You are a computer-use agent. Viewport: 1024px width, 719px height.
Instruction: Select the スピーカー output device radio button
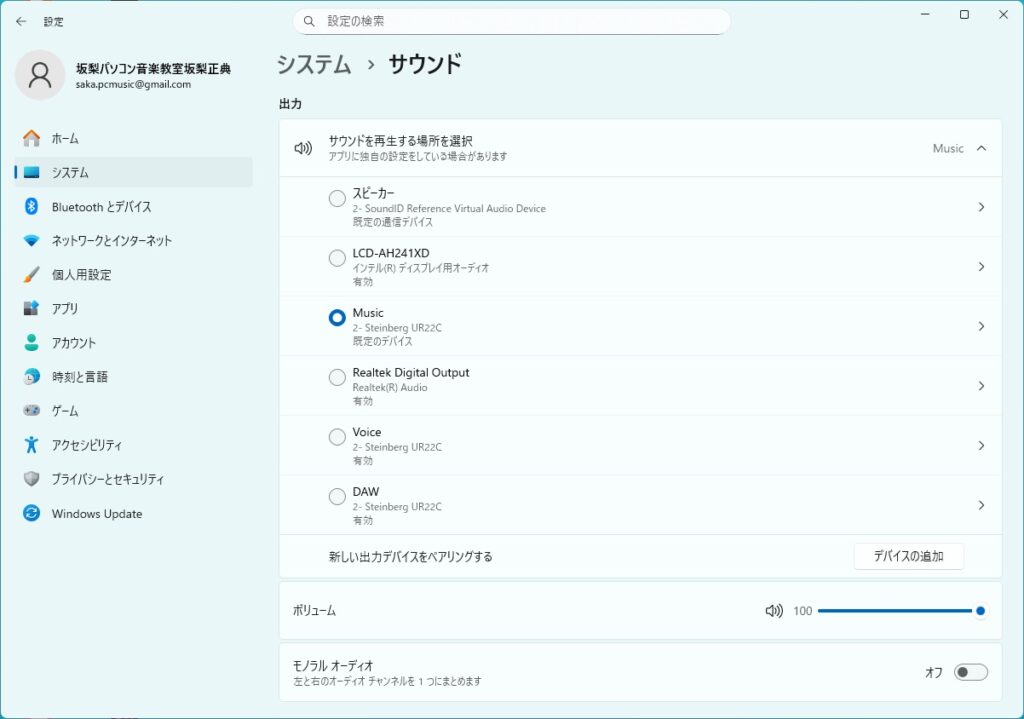click(337, 199)
